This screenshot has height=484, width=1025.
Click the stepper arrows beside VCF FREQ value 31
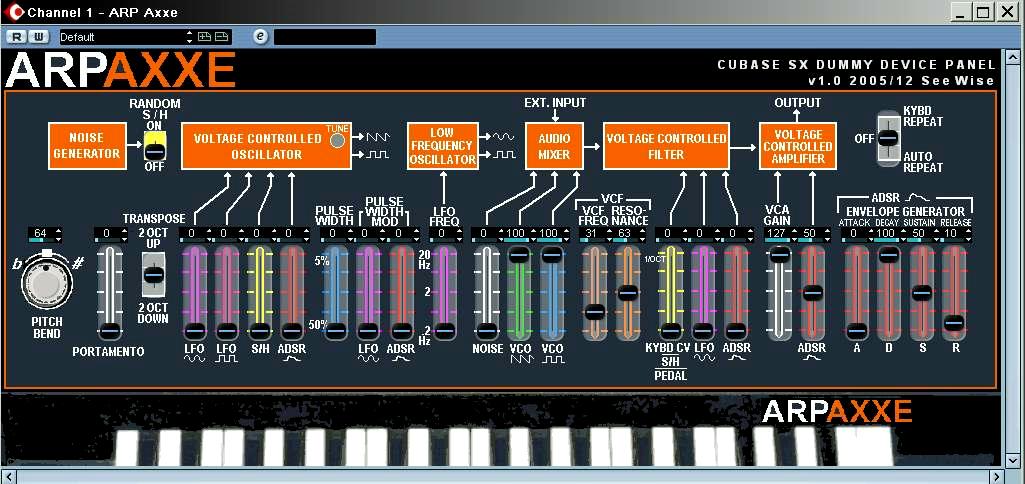click(x=609, y=233)
